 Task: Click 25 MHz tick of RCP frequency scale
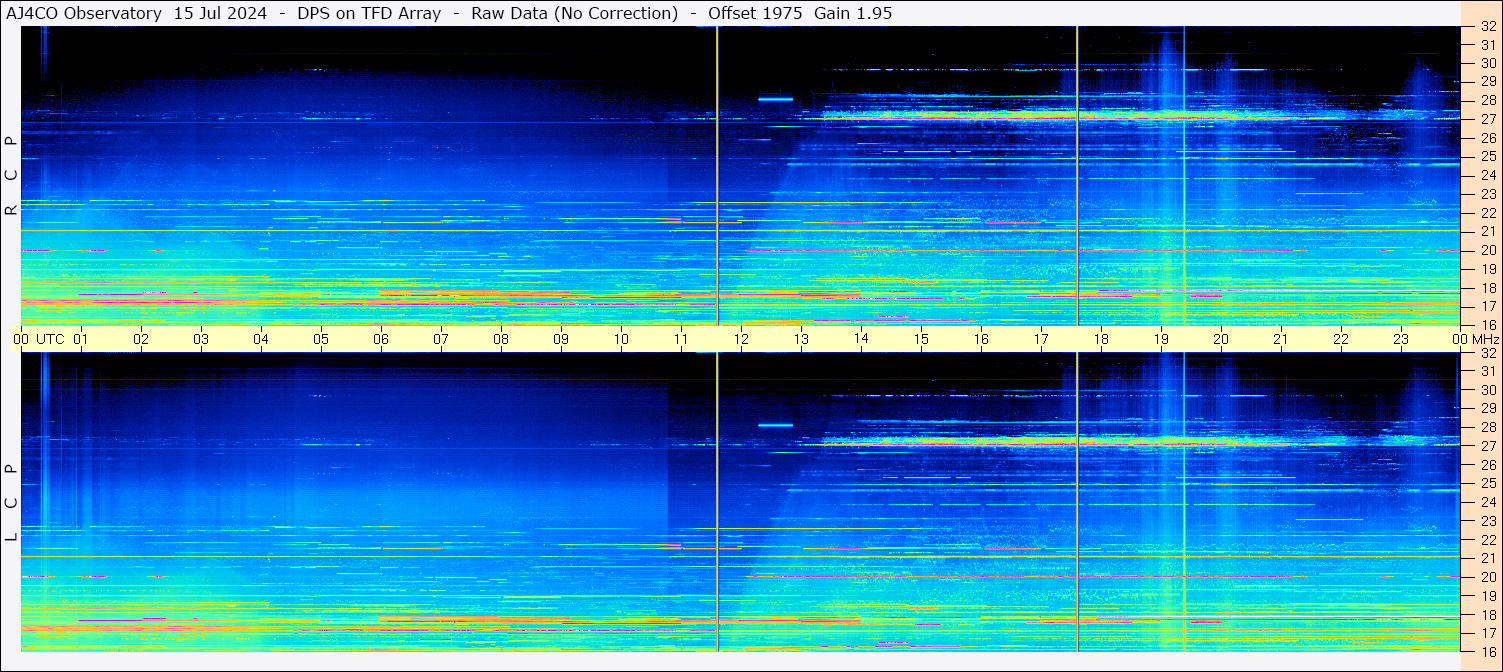(1487, 156)
